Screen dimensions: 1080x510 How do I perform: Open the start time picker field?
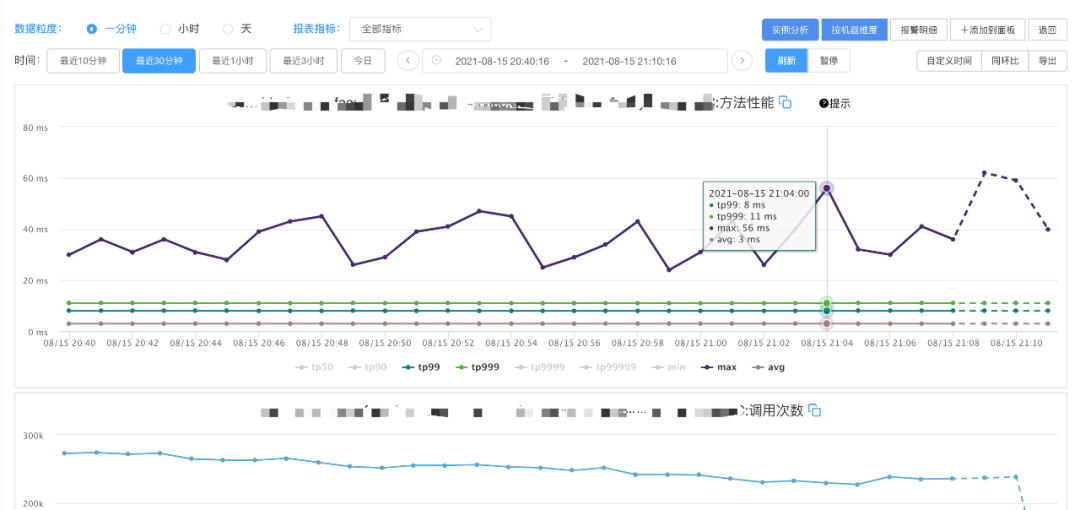502,61
